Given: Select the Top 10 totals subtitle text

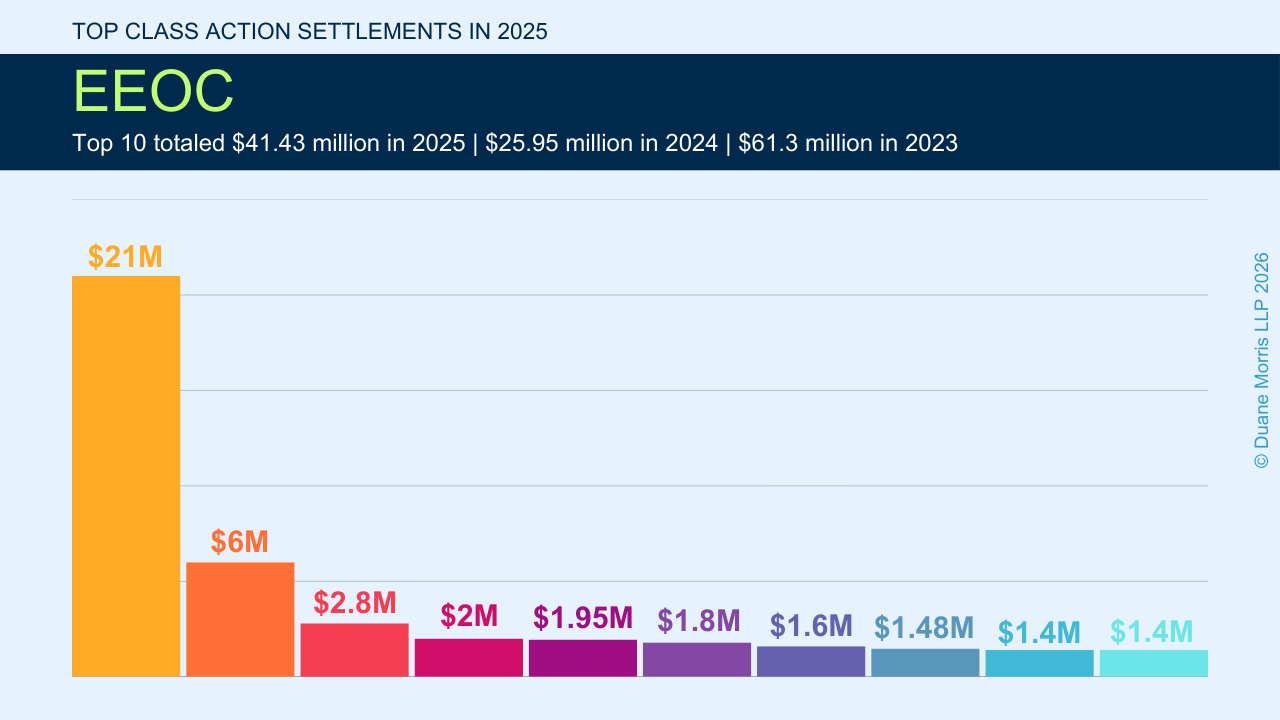Looking at the screenshot, I should [x=515, y=143].
